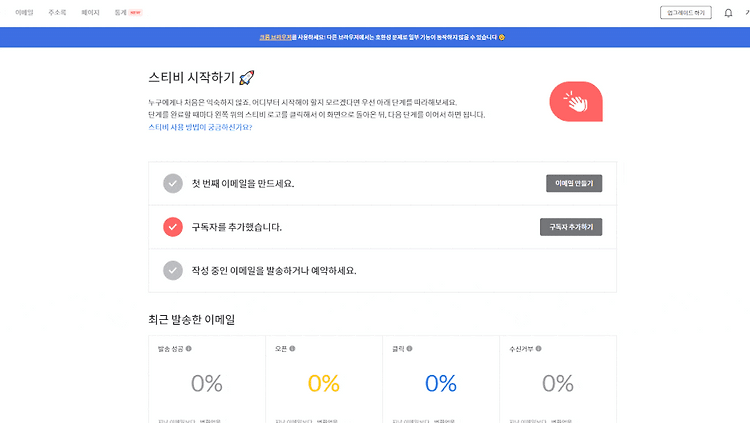Open the 주소록 menu
This screenshot has height=423, width=750.
(x=57, y=12)
